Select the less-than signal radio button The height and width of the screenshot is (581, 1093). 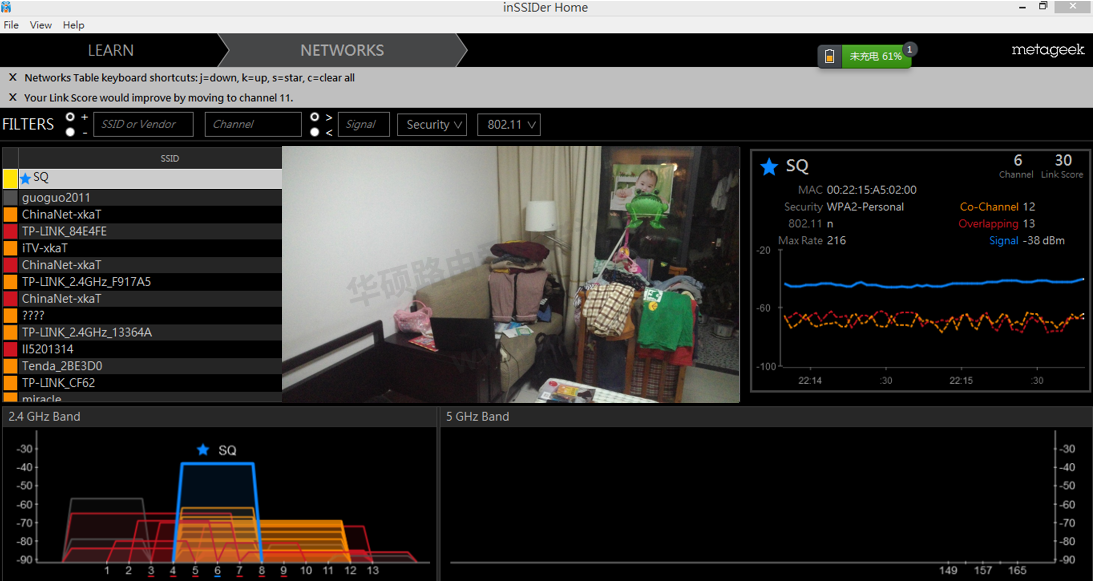click(x=314, y=132)
